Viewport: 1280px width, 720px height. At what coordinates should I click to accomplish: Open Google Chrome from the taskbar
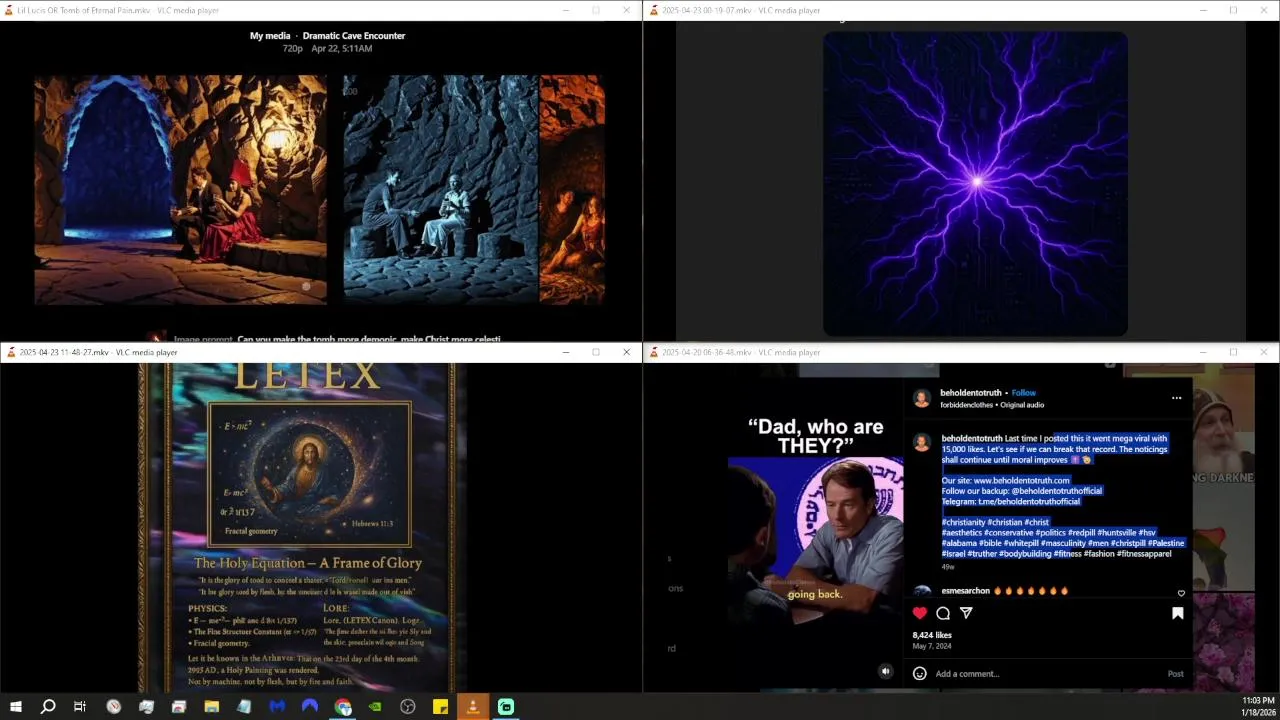(343, 707)
